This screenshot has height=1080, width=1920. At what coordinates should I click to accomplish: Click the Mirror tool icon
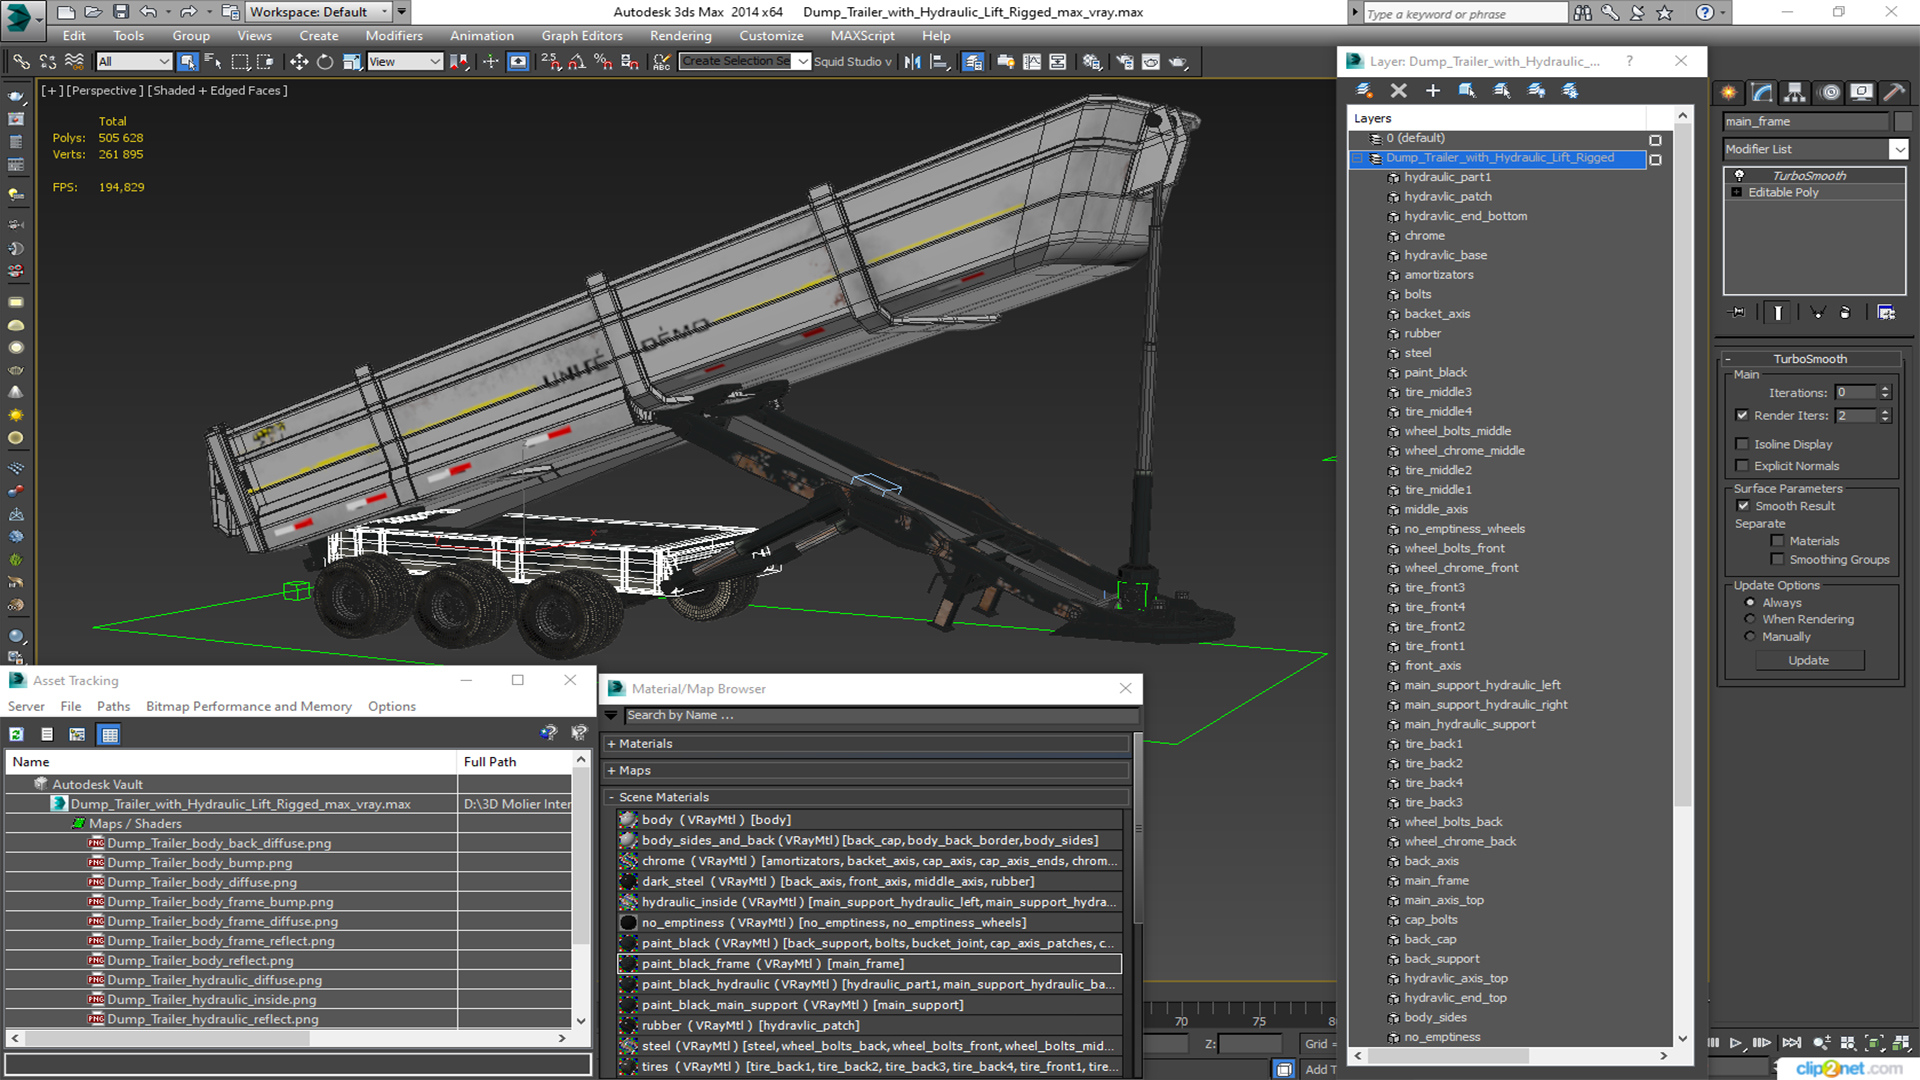(x=912, y=62)
